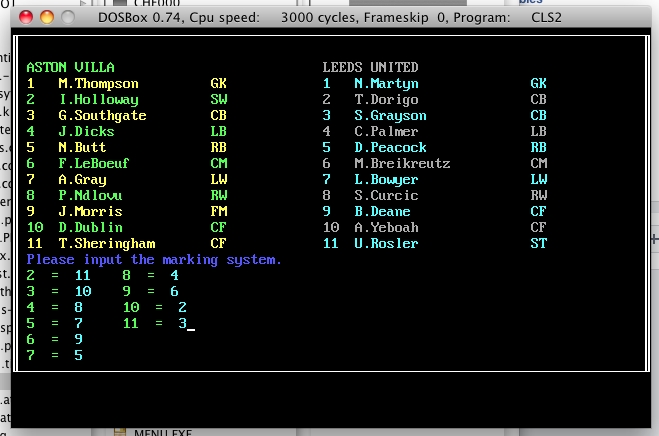Click player T.Sheringham in Aston Villa list
The width and height of the screenshot is (659, 436).
(x=106, y=243)
